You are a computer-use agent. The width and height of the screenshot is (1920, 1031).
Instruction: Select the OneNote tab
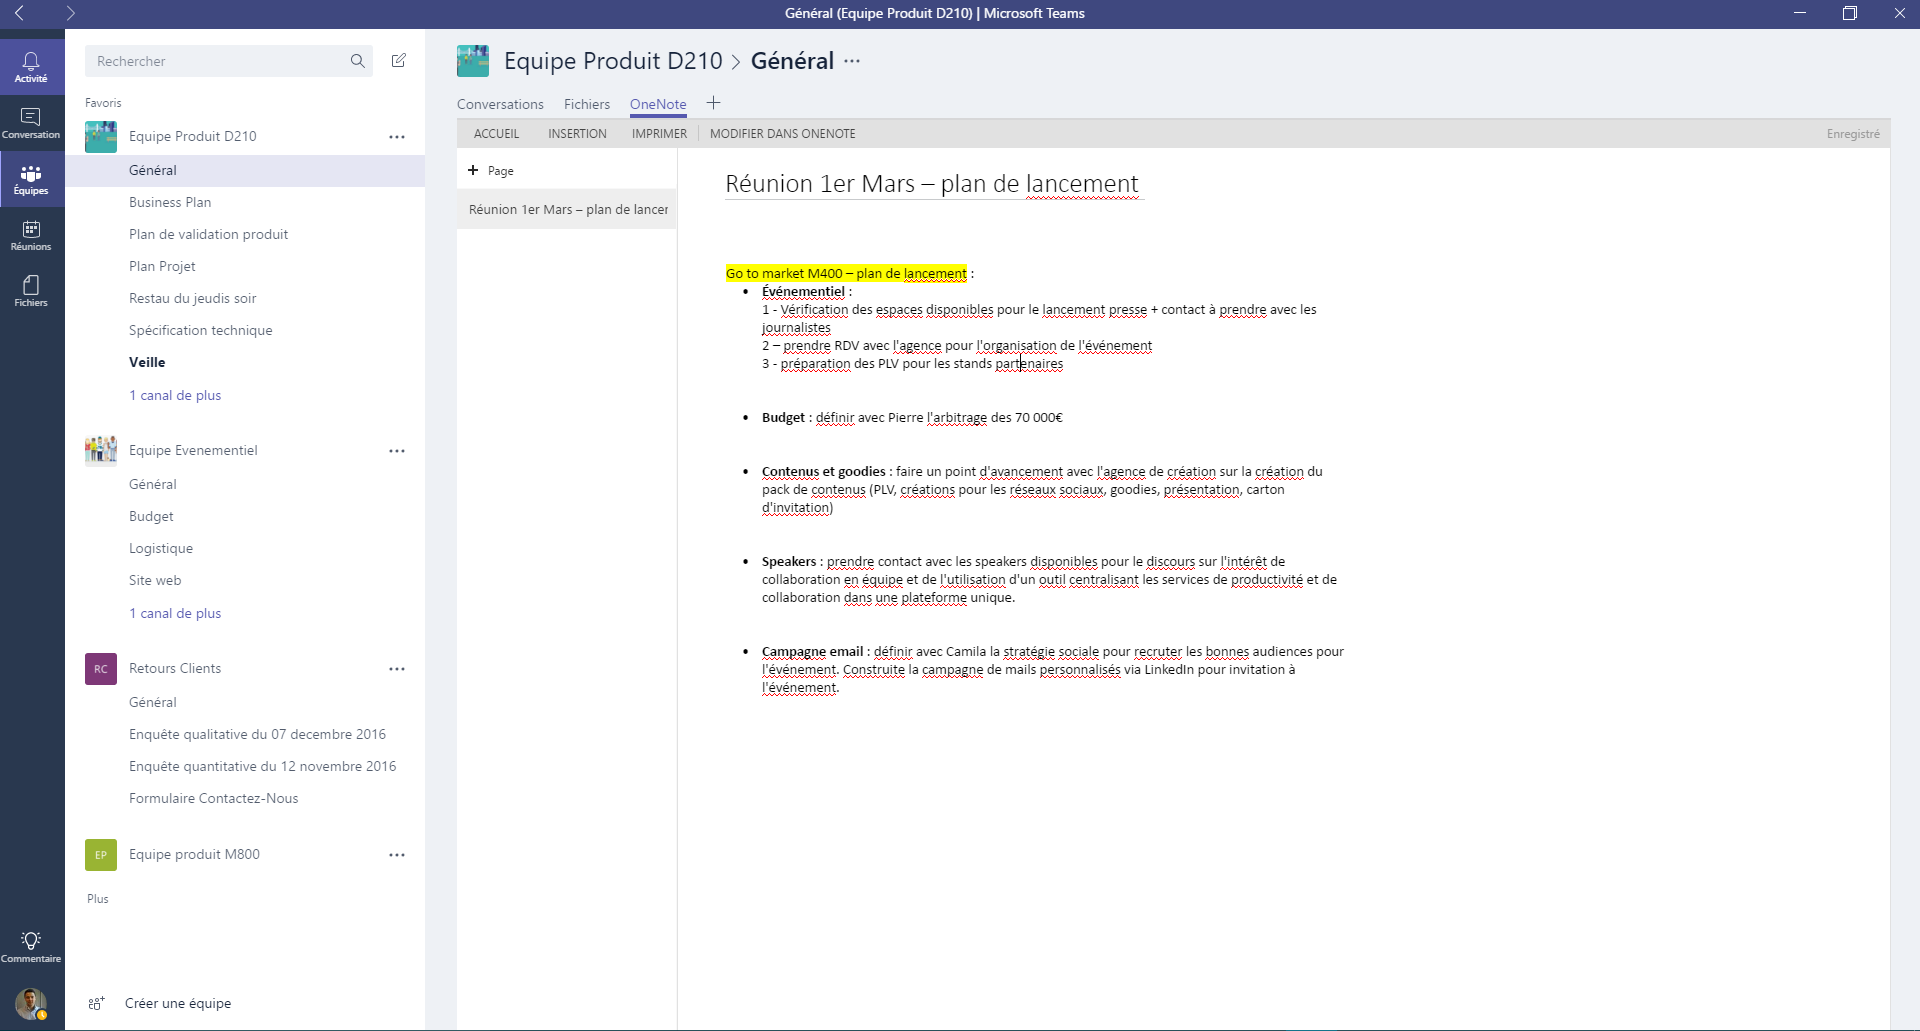coord(658,104)
